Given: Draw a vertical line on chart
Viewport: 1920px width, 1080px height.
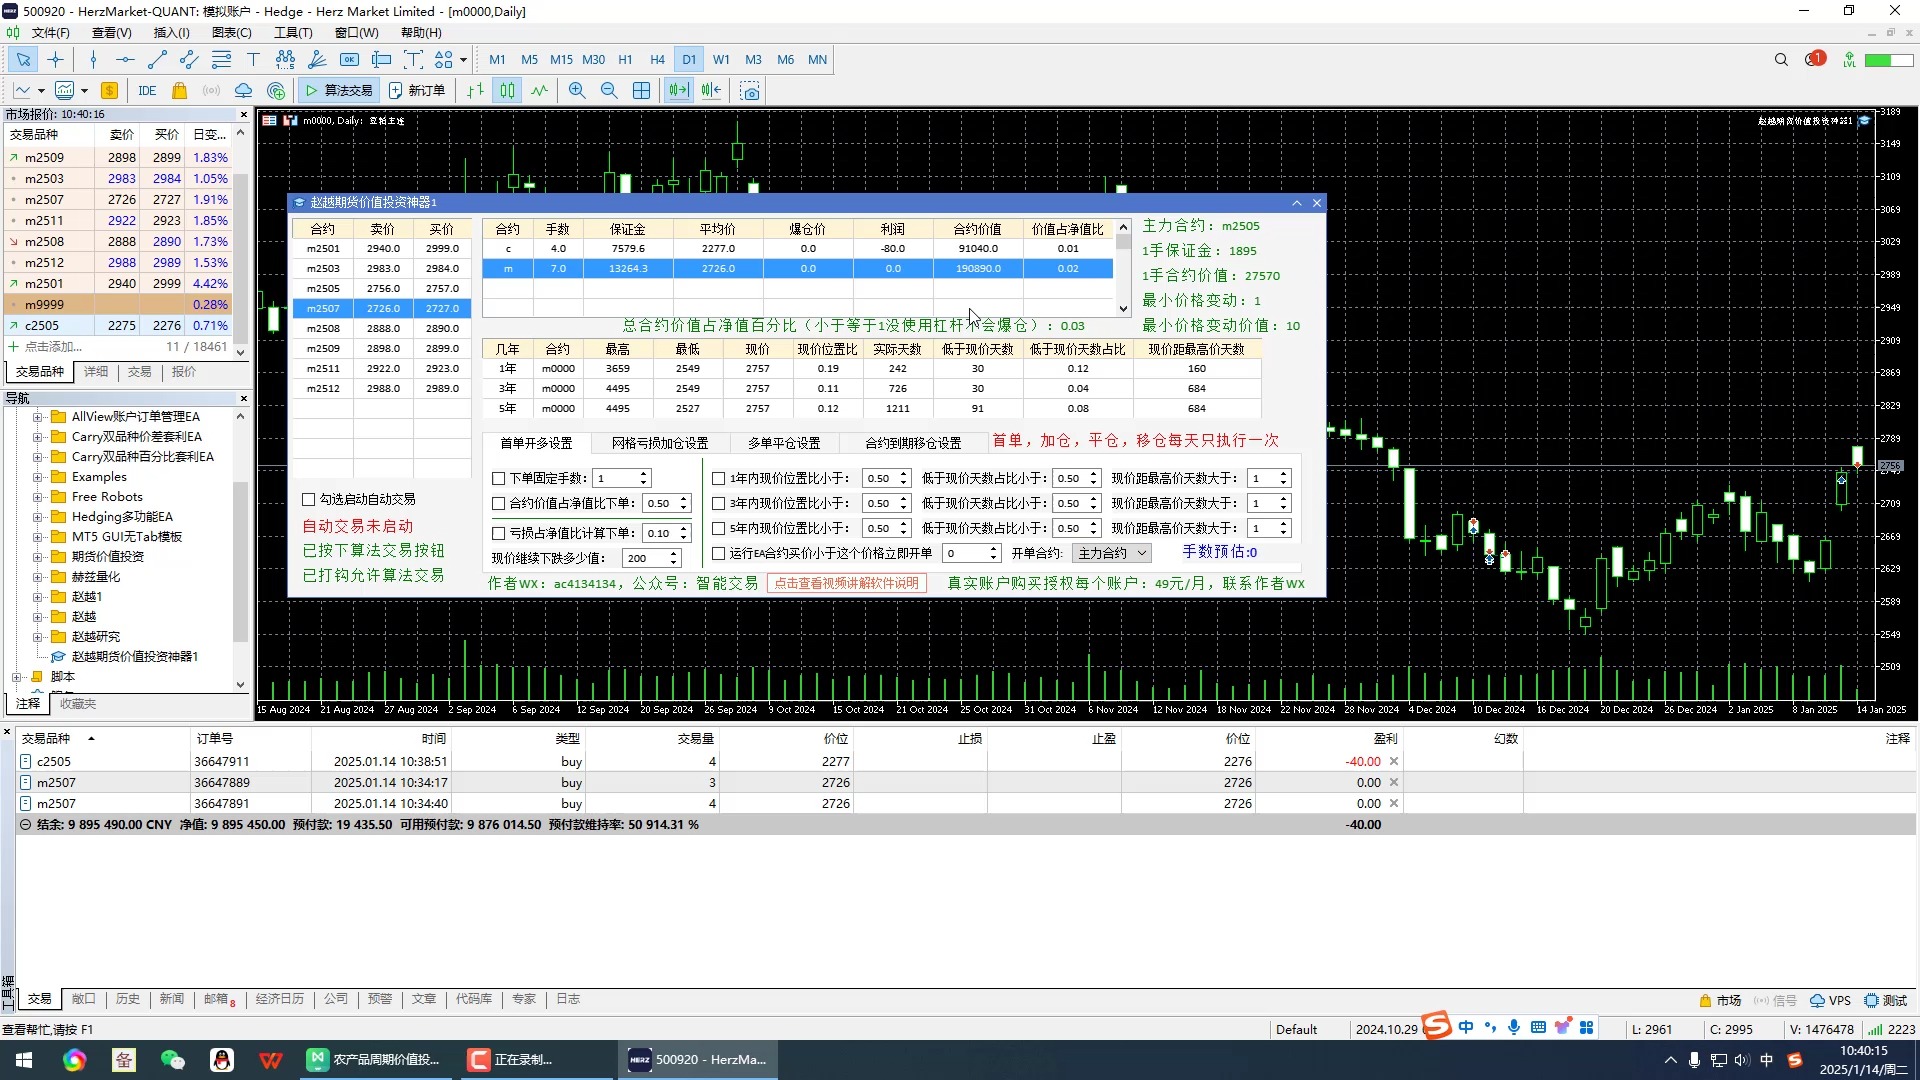Looking at the screenshot, I should pos(93,60).
